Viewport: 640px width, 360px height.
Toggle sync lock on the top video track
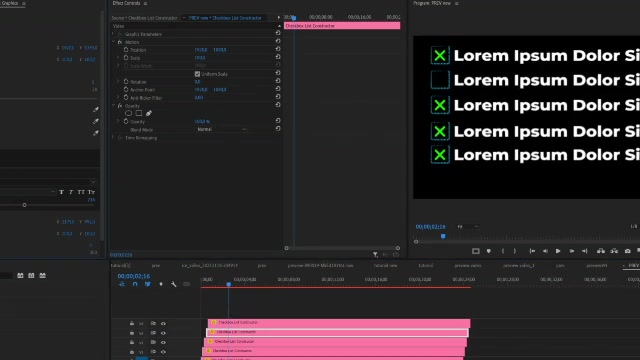tap(153, 323)
